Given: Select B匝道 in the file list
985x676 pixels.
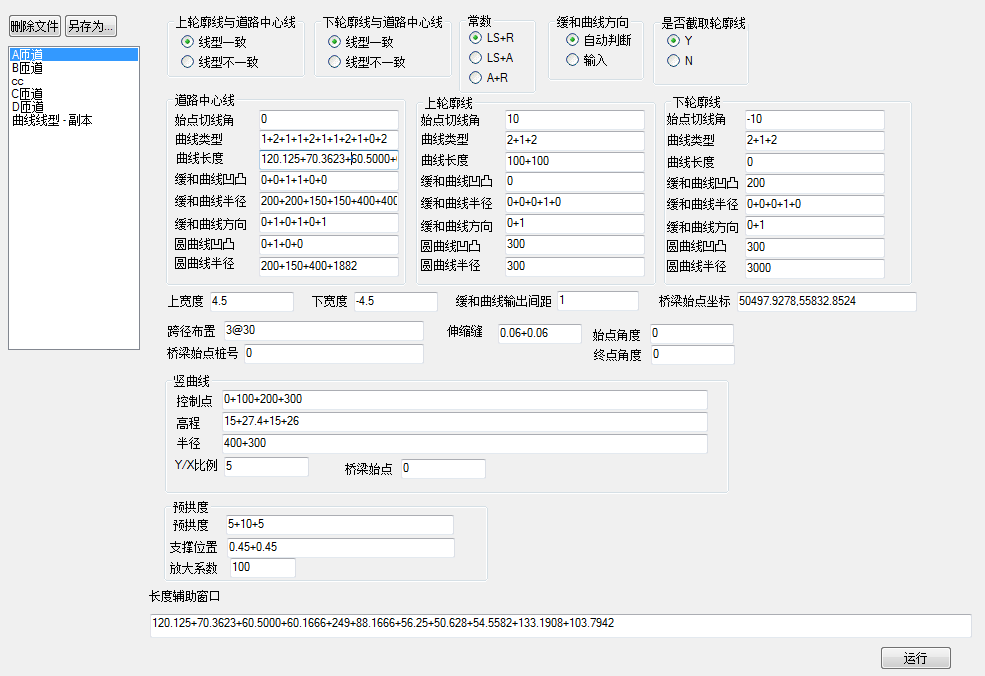Looking at the screenshot, I should click(27, 68).
